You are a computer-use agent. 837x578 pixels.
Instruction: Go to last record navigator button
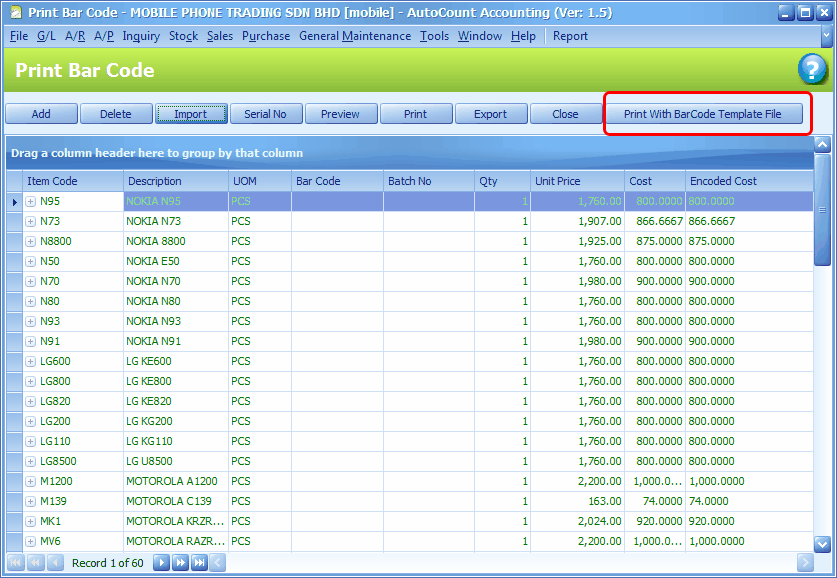200,563
